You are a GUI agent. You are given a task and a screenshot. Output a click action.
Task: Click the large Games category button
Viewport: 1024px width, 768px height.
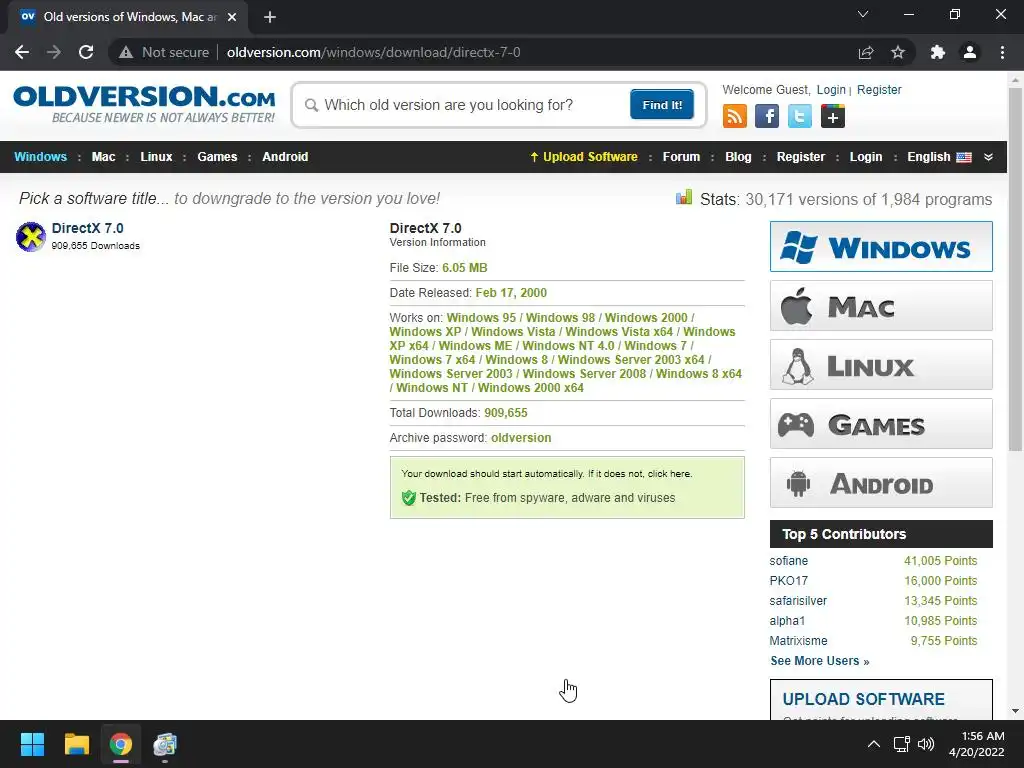tap(881, 424)
